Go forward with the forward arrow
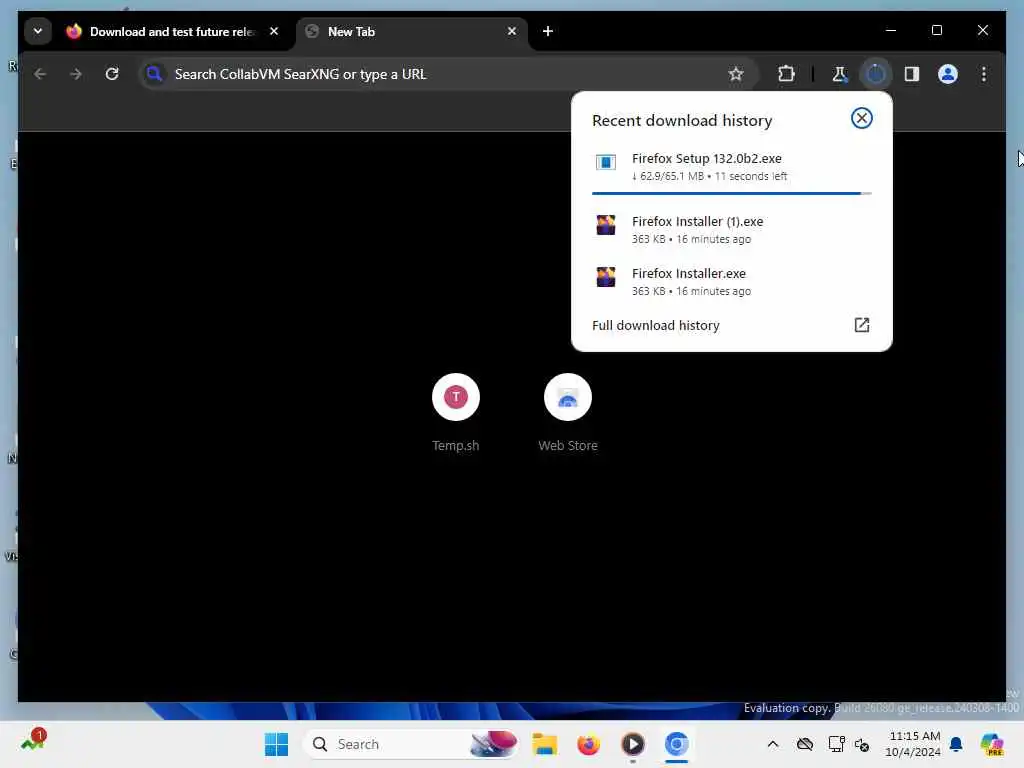Image resolution: width=1024 pixels, height=768 pixels. tap(76, 74)
